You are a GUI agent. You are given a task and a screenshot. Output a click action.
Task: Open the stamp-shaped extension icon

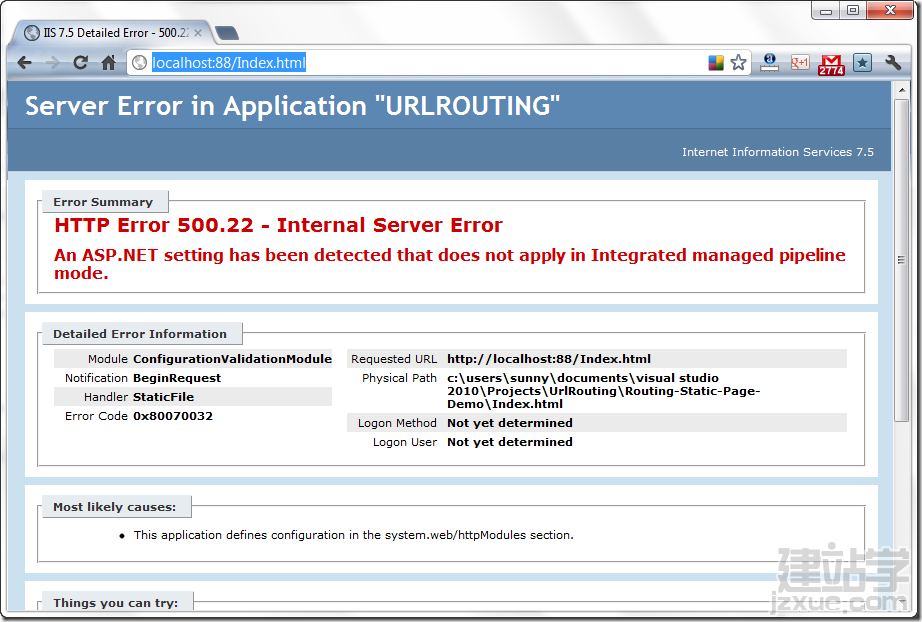(x=769, y=62)
